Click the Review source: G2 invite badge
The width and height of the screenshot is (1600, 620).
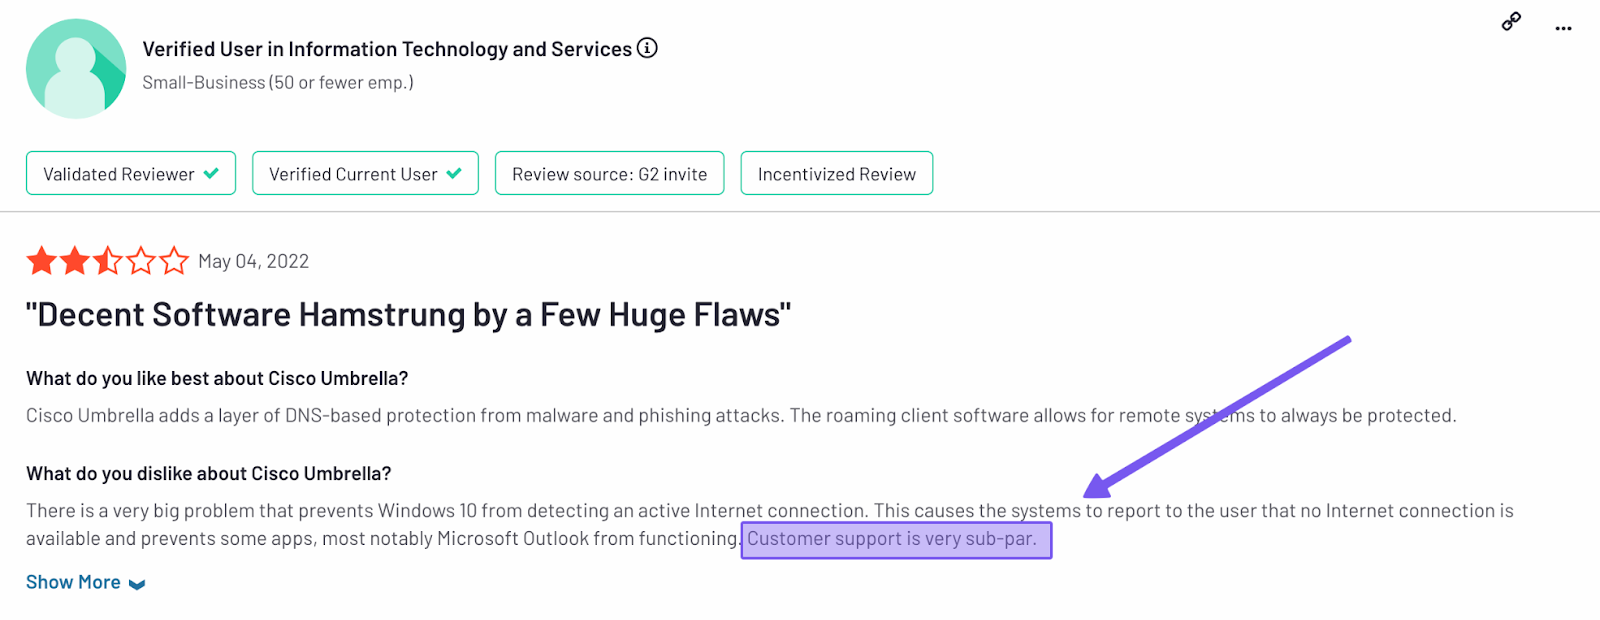[x=609, y=174]
